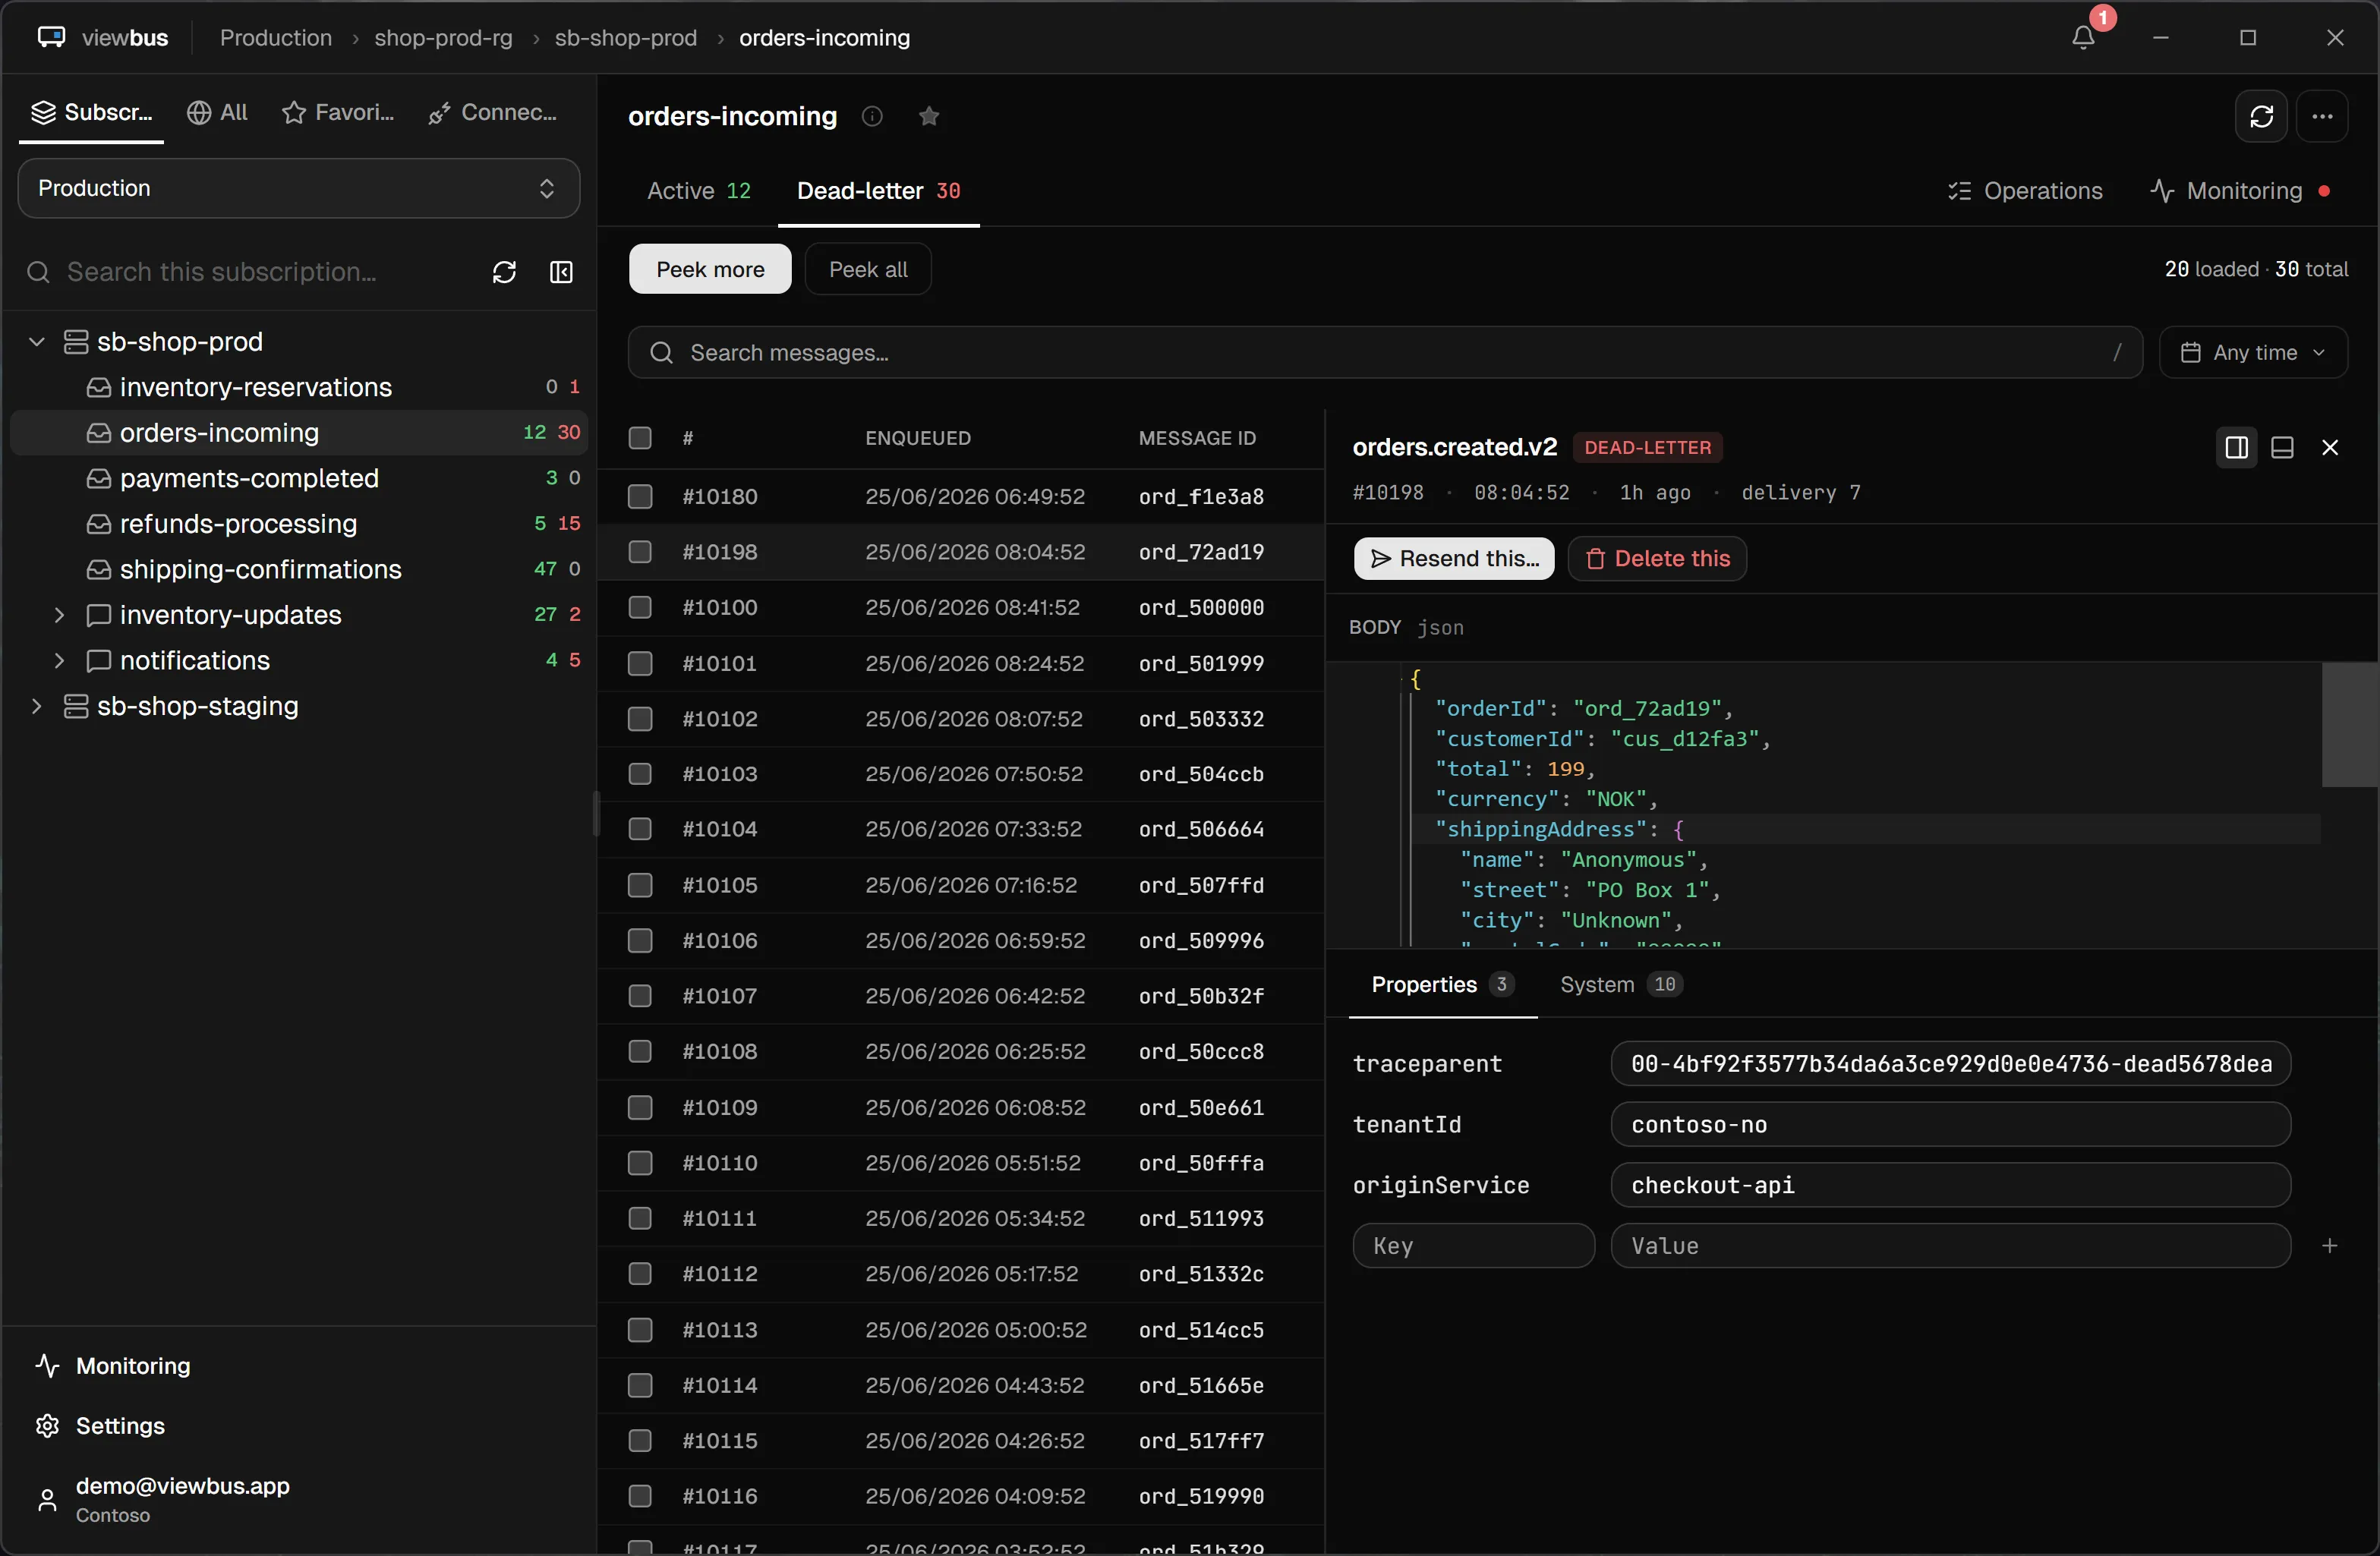Expand the notifications topic

tap(59, 661)
